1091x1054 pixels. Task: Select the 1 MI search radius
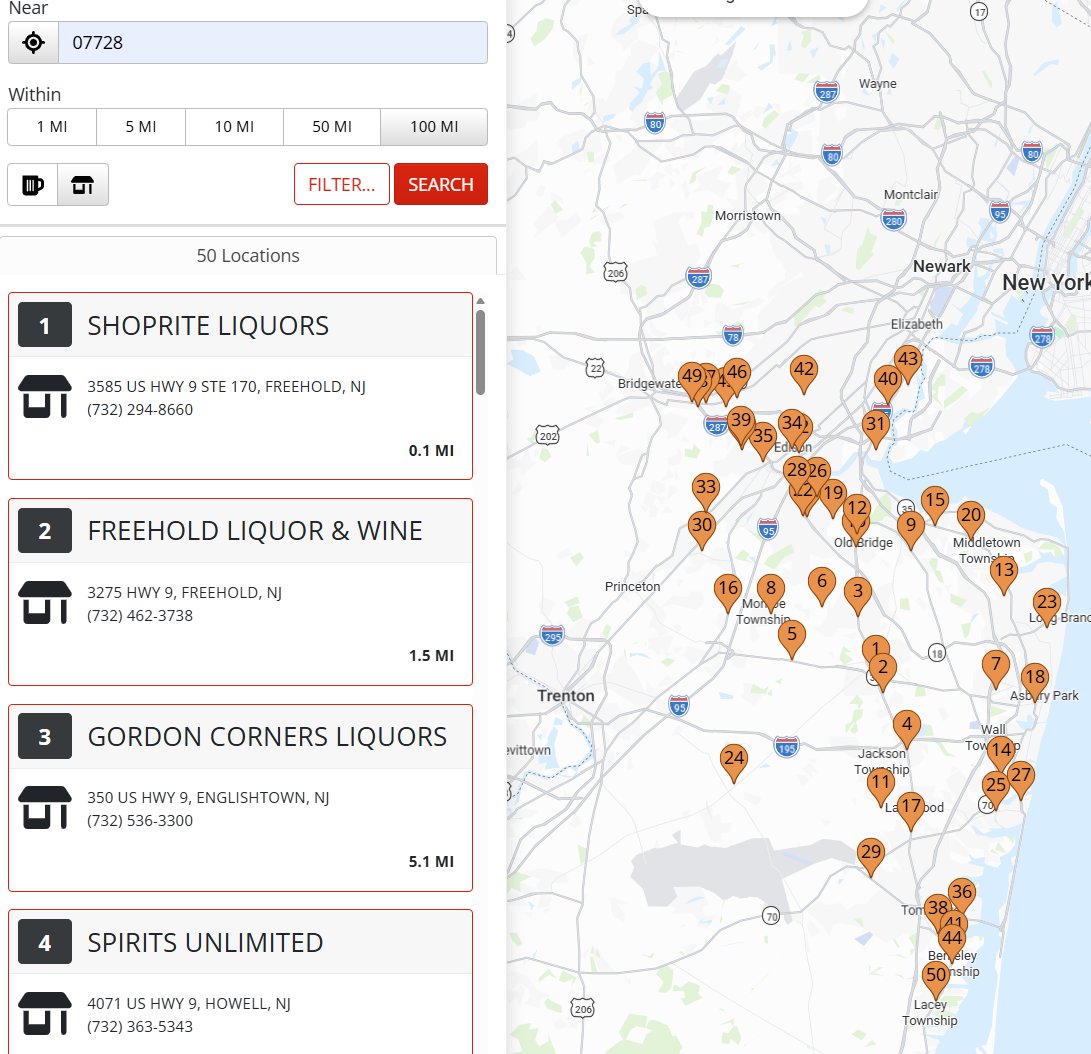tap(51, 127)
